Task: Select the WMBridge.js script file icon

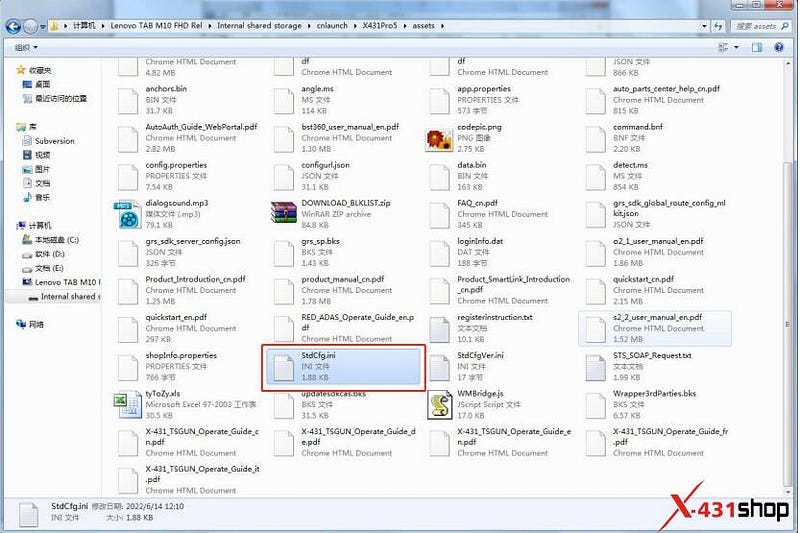Action: tap(440, 404)
